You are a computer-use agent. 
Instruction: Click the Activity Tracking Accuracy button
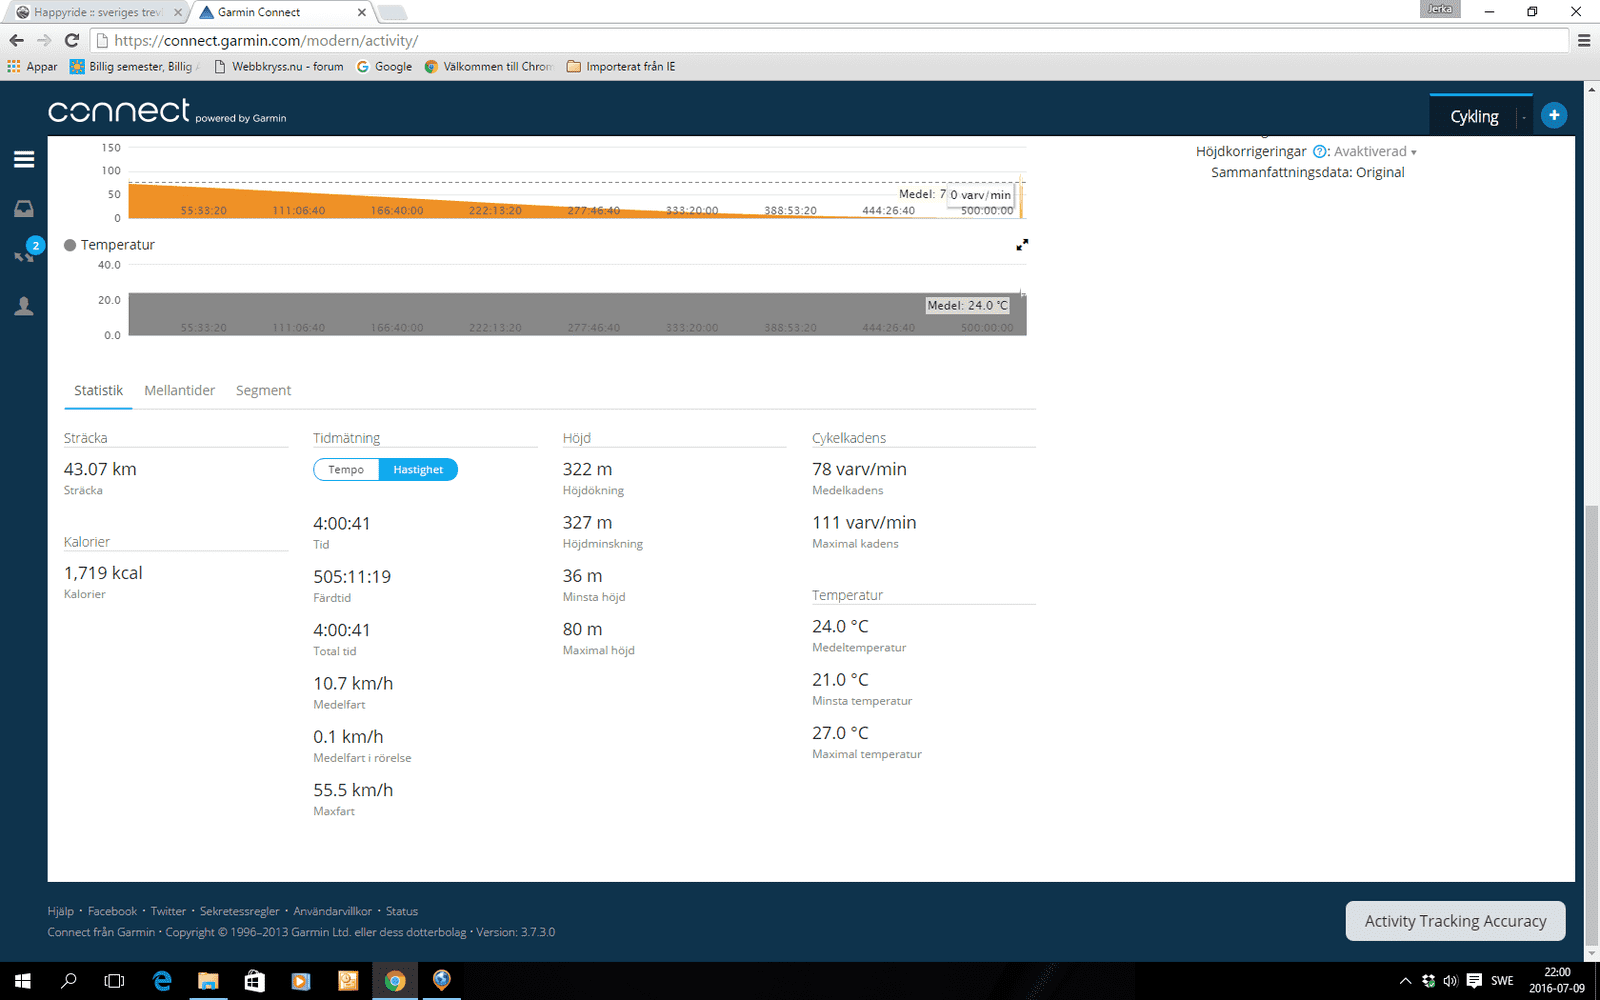coord(1455,921)
